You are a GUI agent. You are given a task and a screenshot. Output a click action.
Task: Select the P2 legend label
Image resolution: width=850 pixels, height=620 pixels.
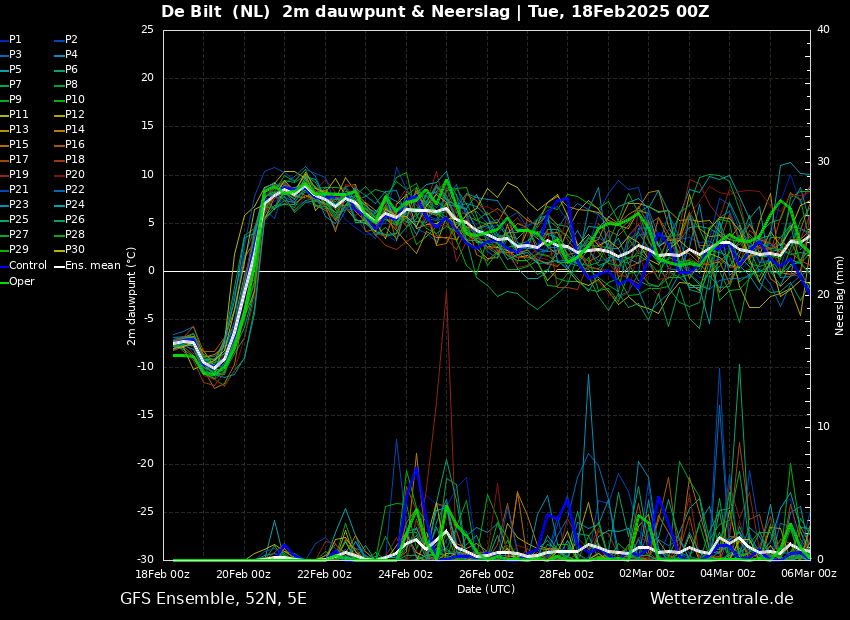pyautogui.click(x=67, y=40)
